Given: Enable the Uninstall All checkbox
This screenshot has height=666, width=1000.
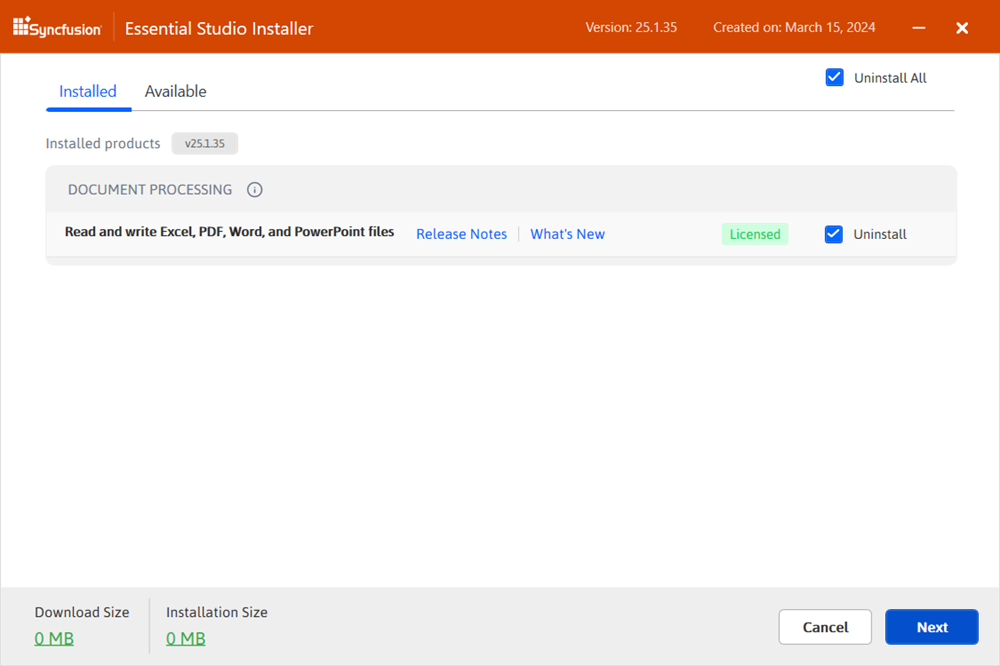Looking at the screenshot, I should (x=834, y=77).
